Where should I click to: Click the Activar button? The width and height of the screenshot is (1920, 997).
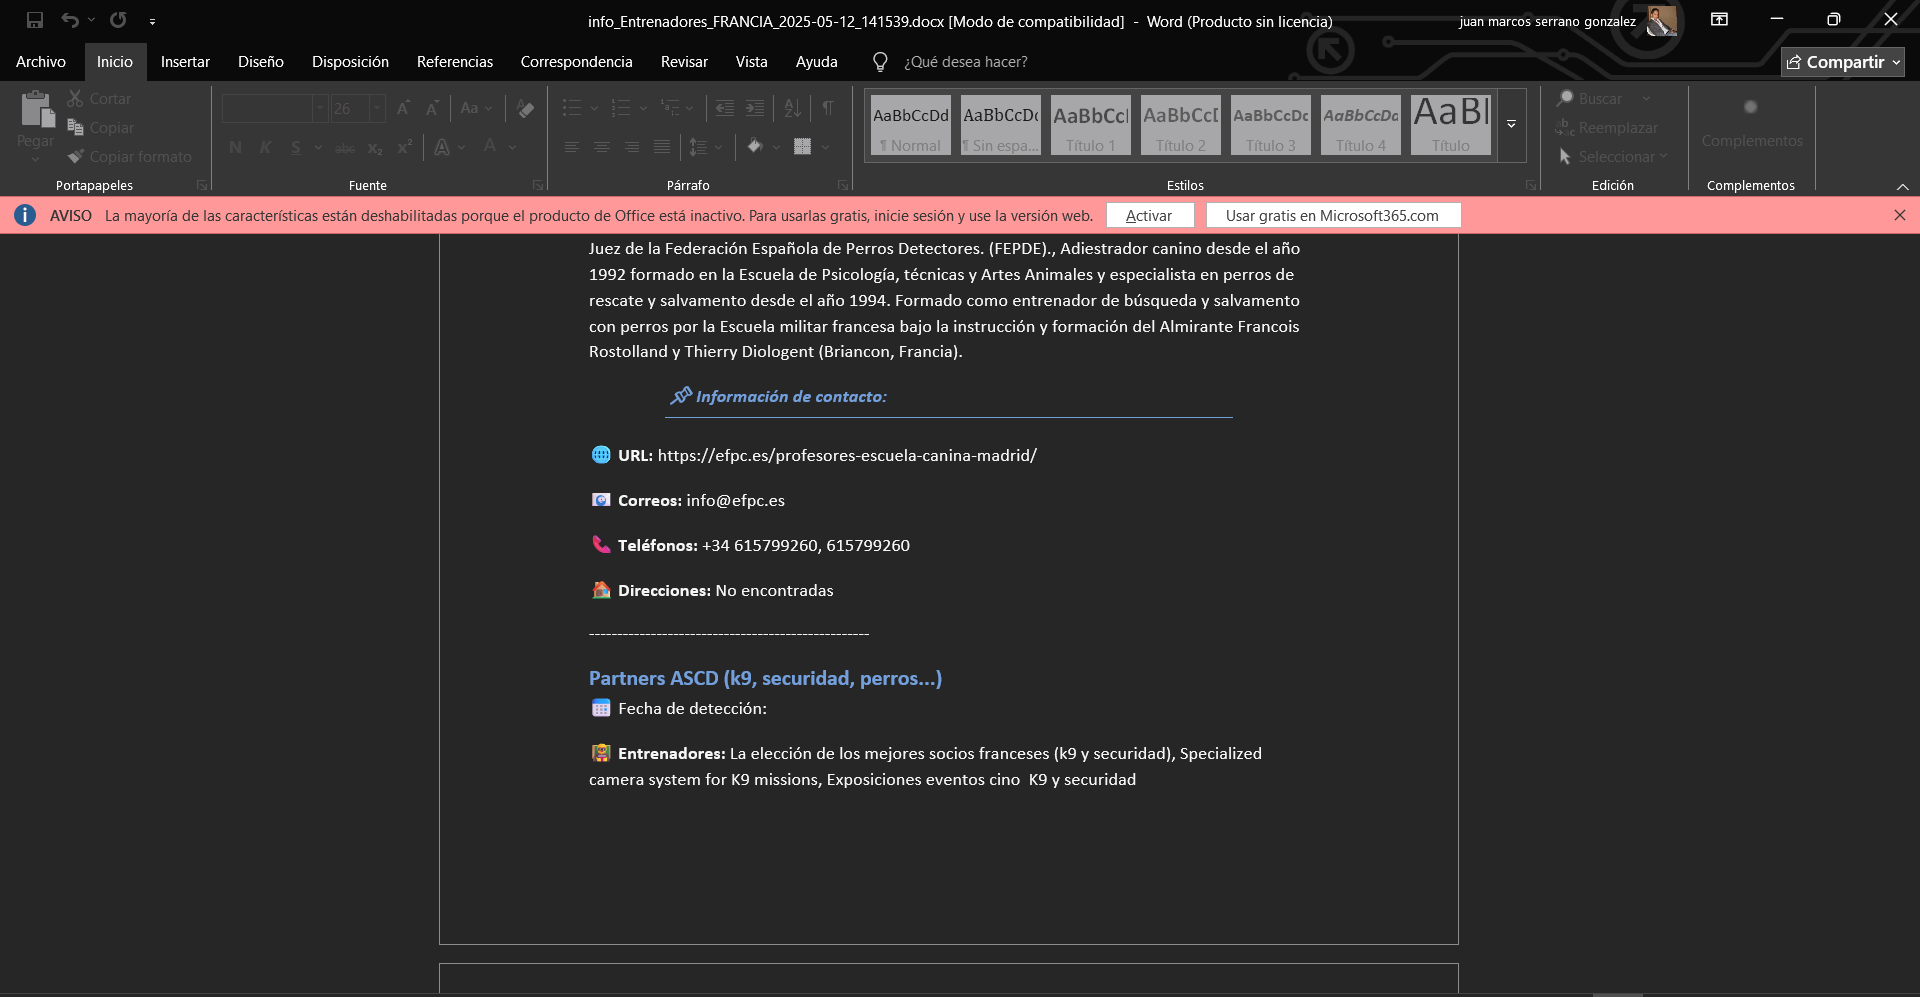click(x=1150, y=215)
